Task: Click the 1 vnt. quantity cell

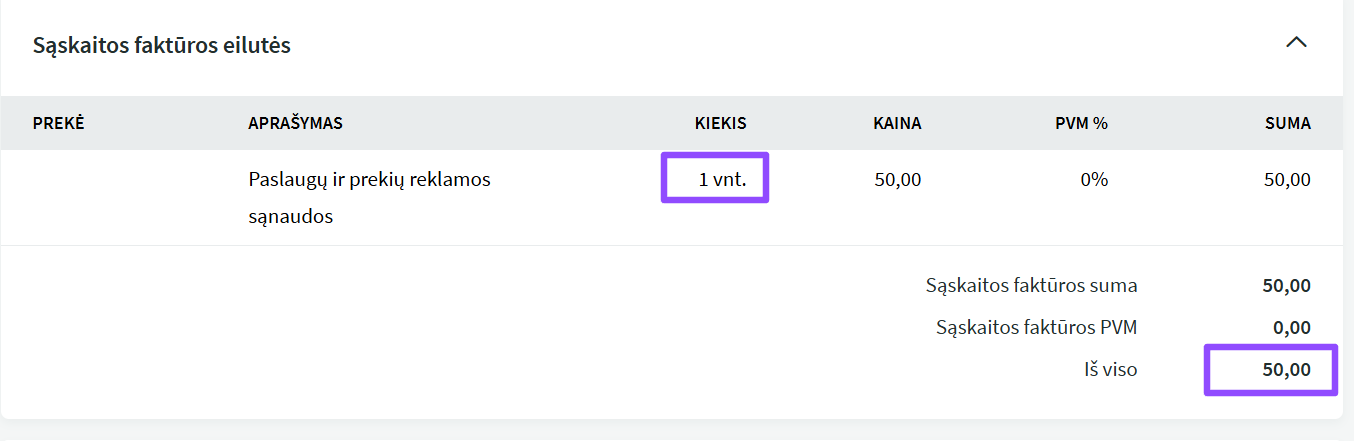Action: pyautogui.click(x=722, y=180)
